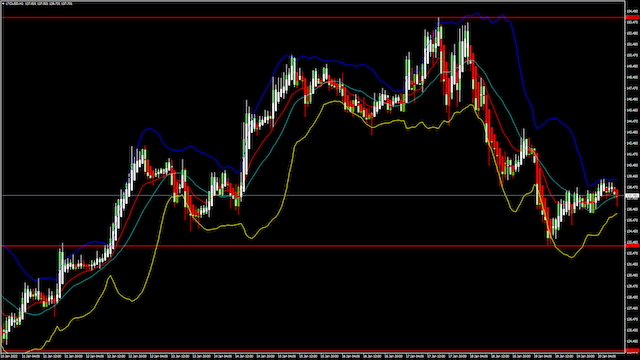Click the horizontal time scale axis
640x360 pixels.
(313, 356)
